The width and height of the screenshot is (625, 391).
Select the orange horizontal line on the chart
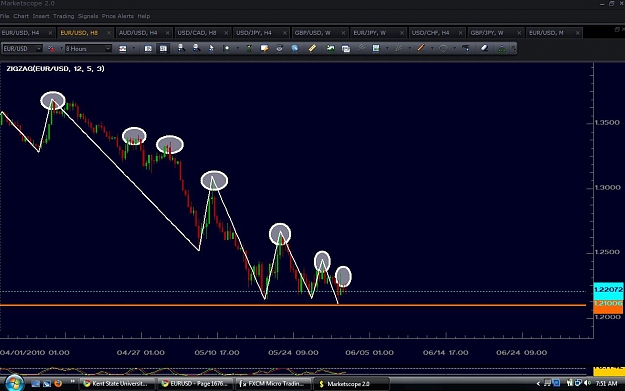tap(293, 305)
